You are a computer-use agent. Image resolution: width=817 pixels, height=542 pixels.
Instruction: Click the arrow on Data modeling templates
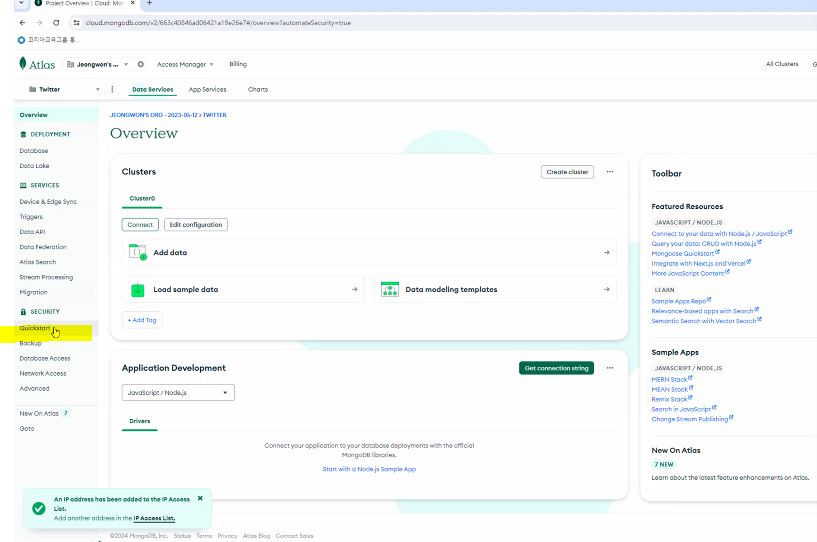(606, 289)
